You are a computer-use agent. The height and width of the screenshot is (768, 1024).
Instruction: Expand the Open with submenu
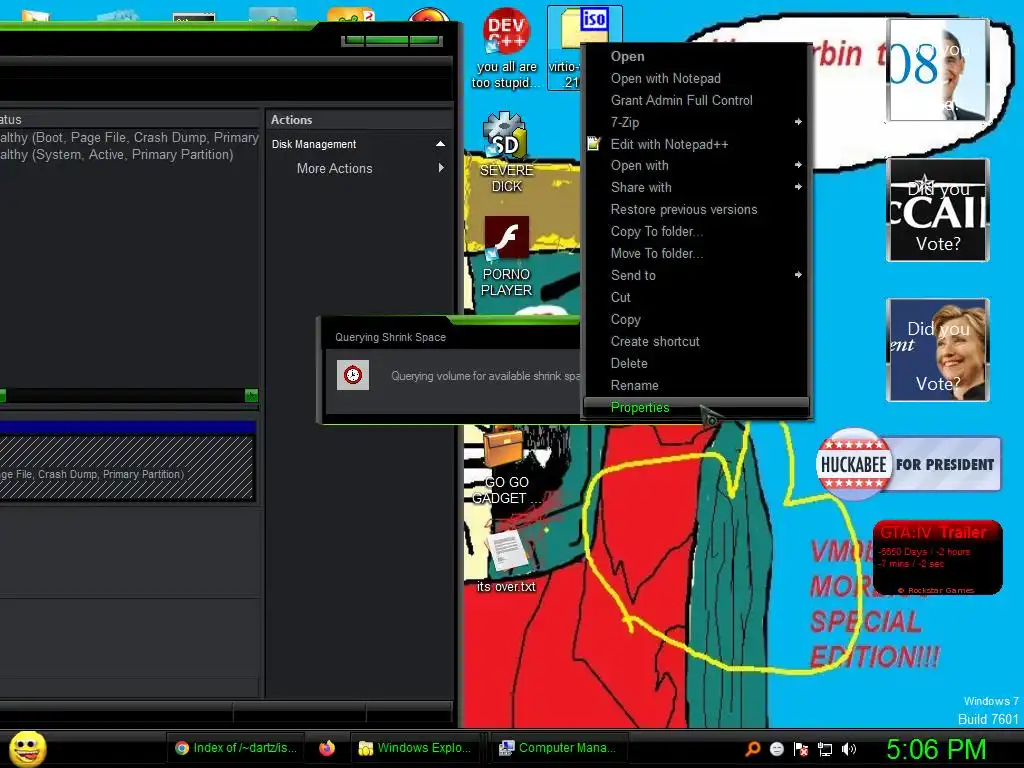[x=696, y=165]
